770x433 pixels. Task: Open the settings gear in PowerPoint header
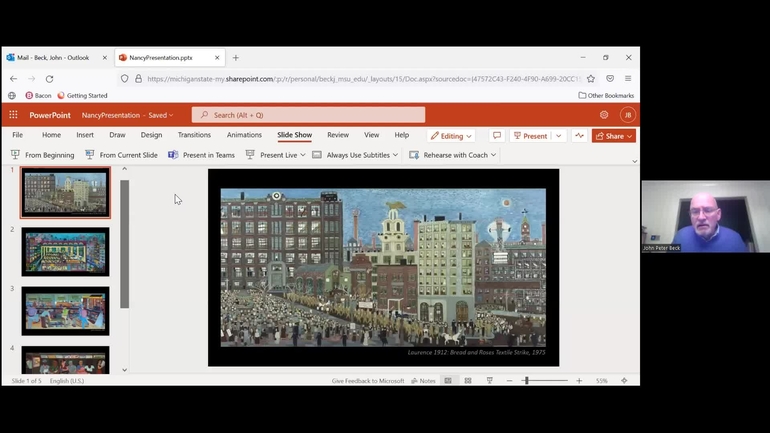(604, 115)
